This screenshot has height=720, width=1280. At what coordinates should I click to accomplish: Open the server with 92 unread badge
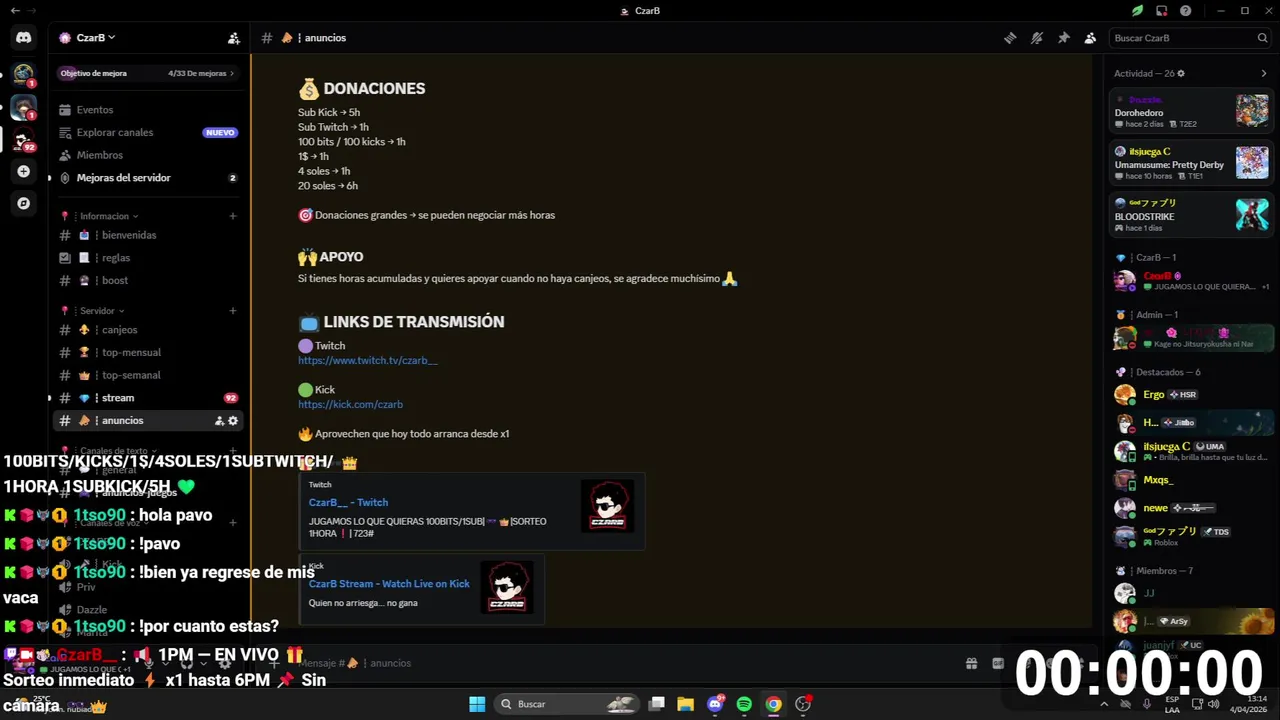(x=23, y=139)
